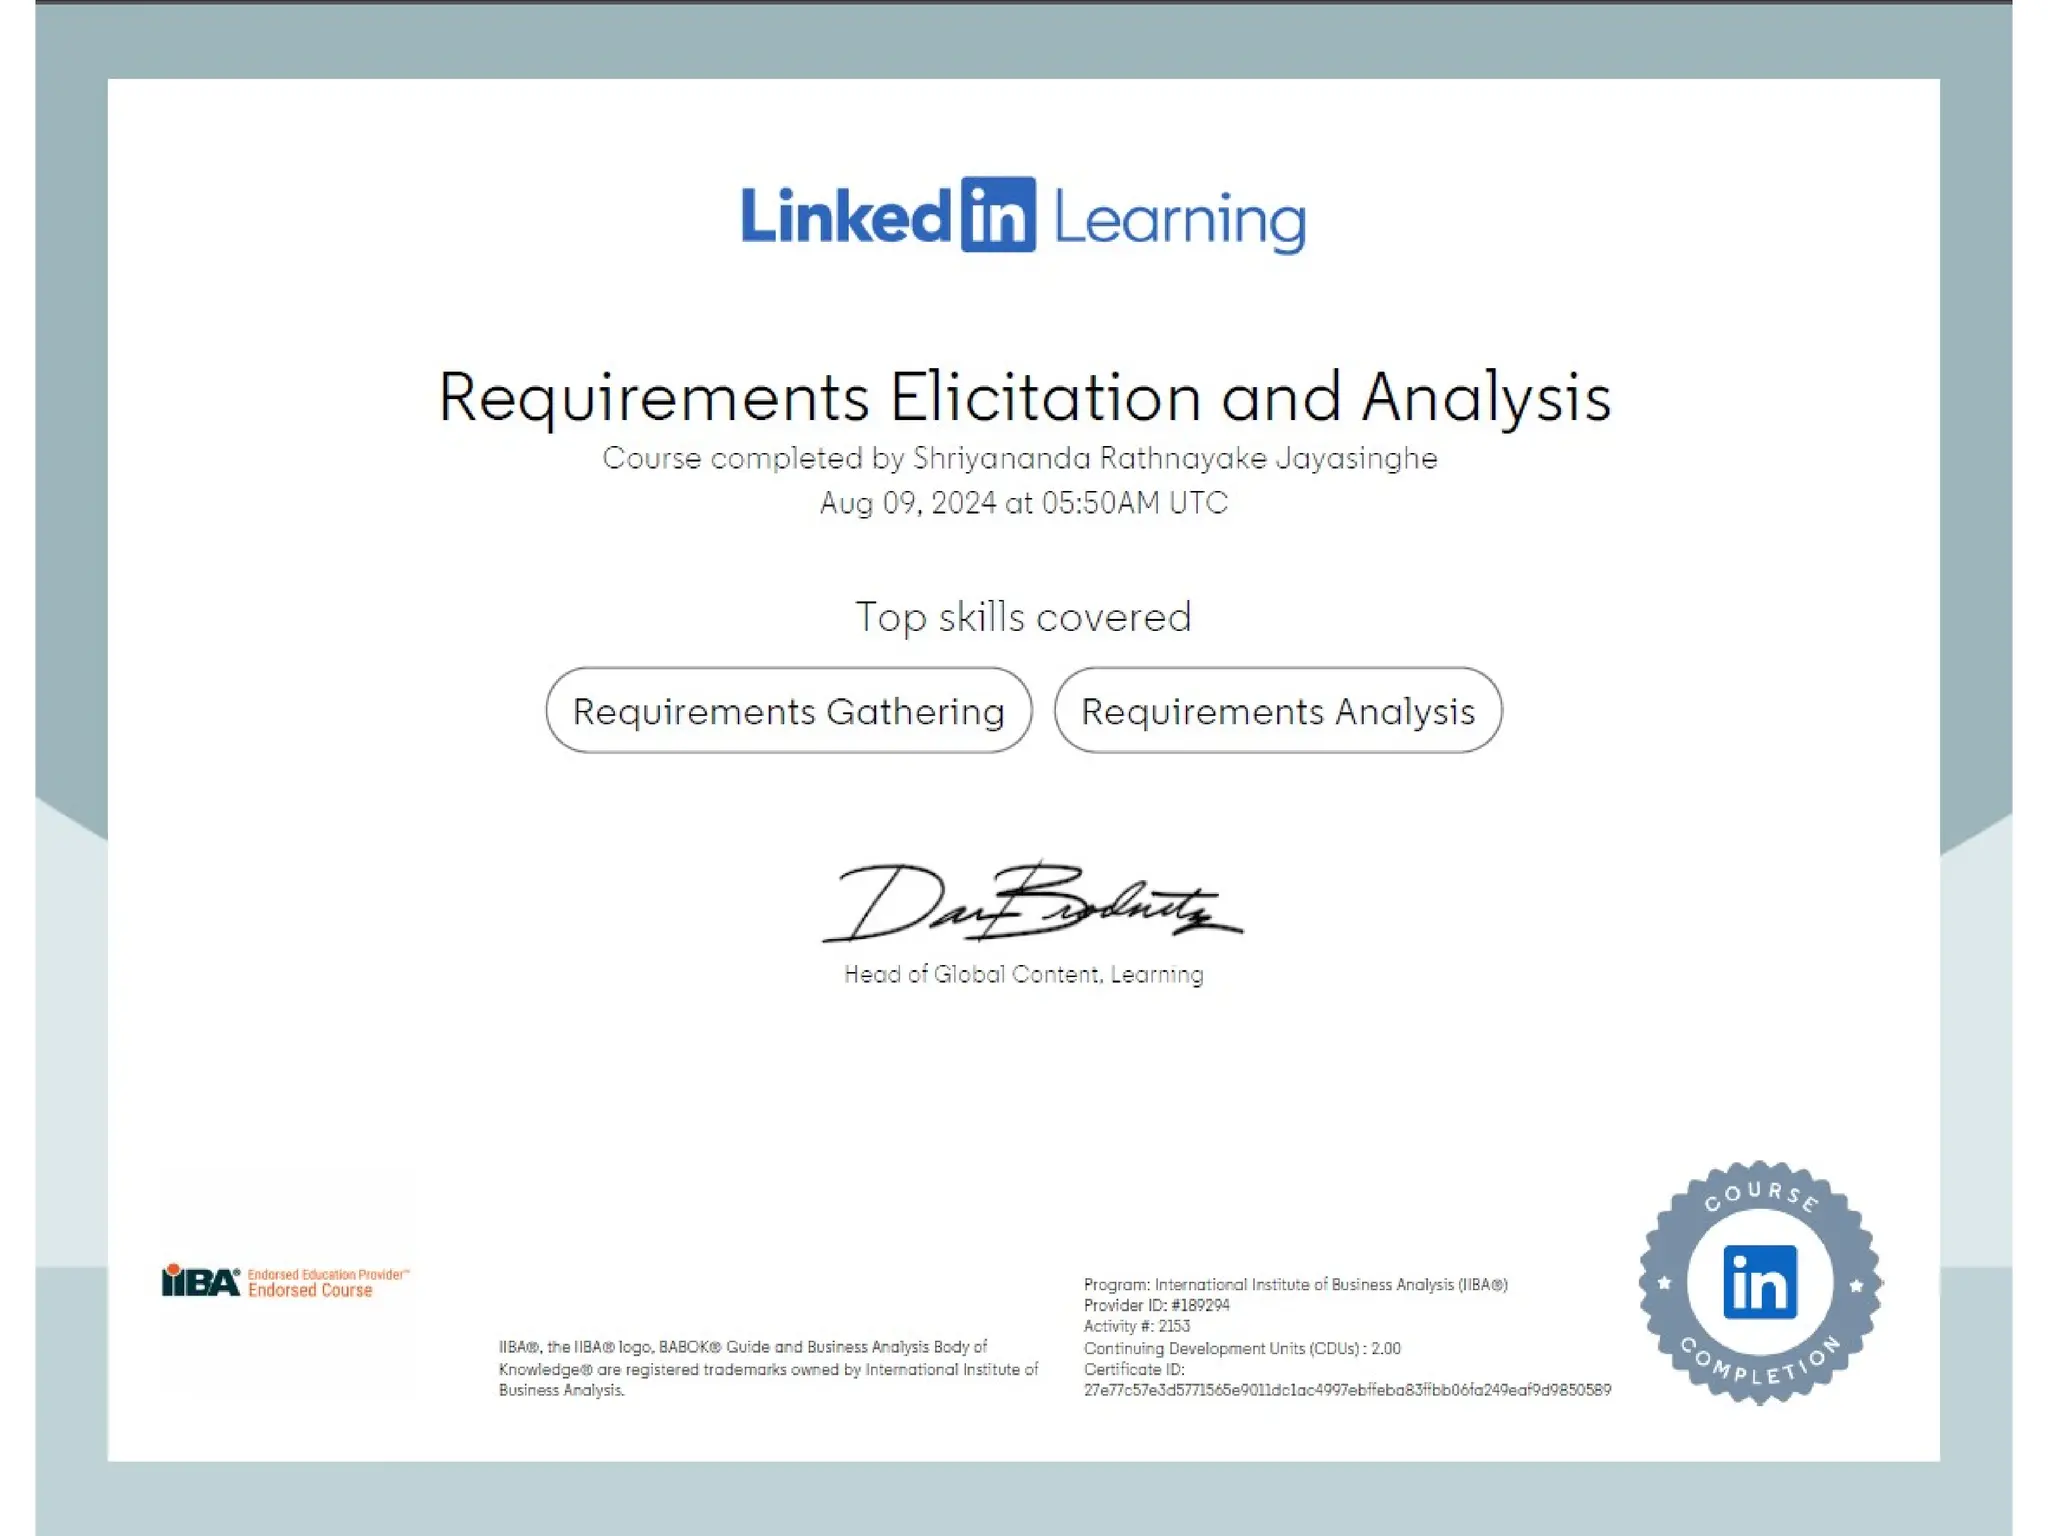Viewport: 2048px width, 1536px height.
Task: Select the Requirements Gathering skill pill
Action: click(x=788, y=710)
